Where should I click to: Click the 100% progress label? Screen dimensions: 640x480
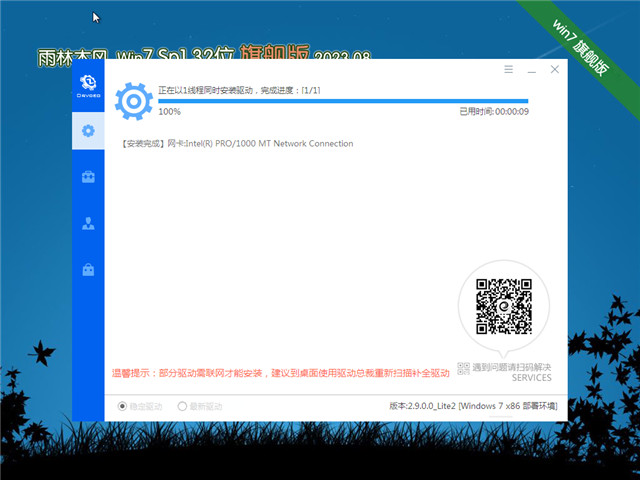point(169,111)
